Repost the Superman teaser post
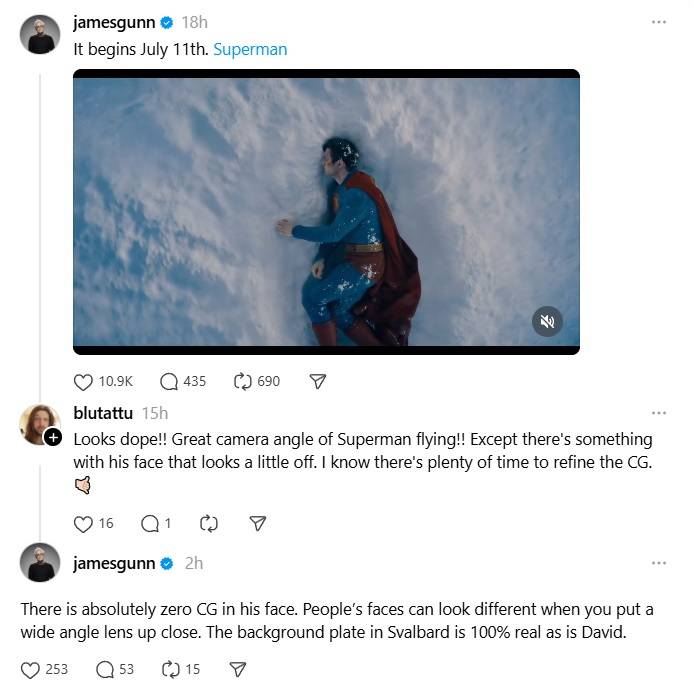This screenshot has height=690, width=694. [242, 381]
